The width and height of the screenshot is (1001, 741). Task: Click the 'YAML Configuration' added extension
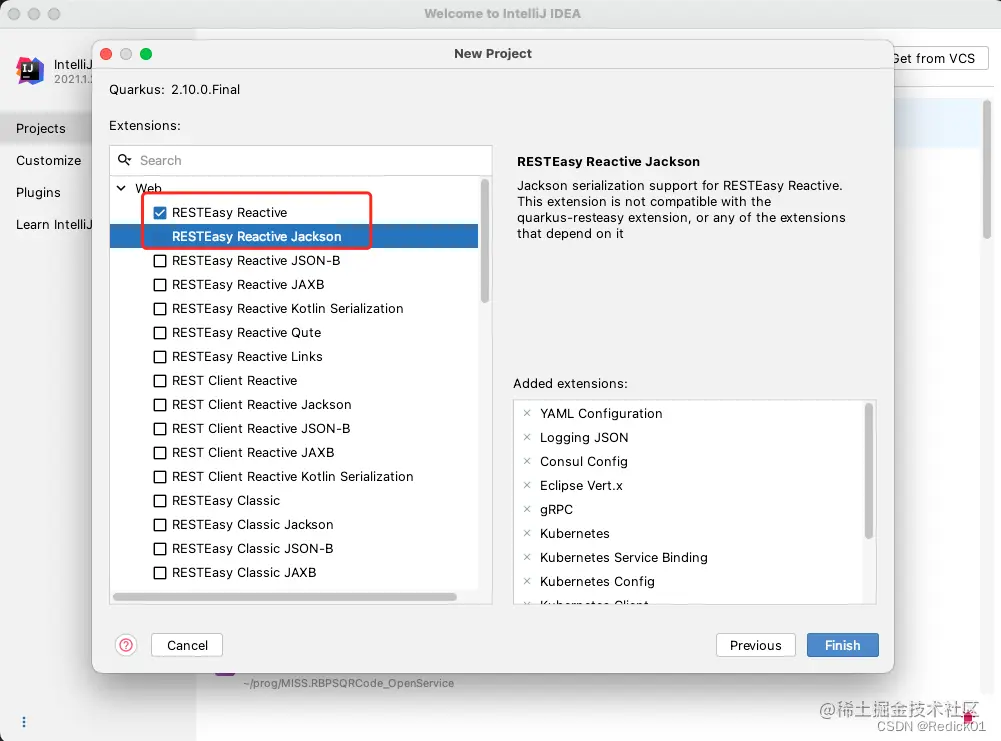(x=601, y=413)
